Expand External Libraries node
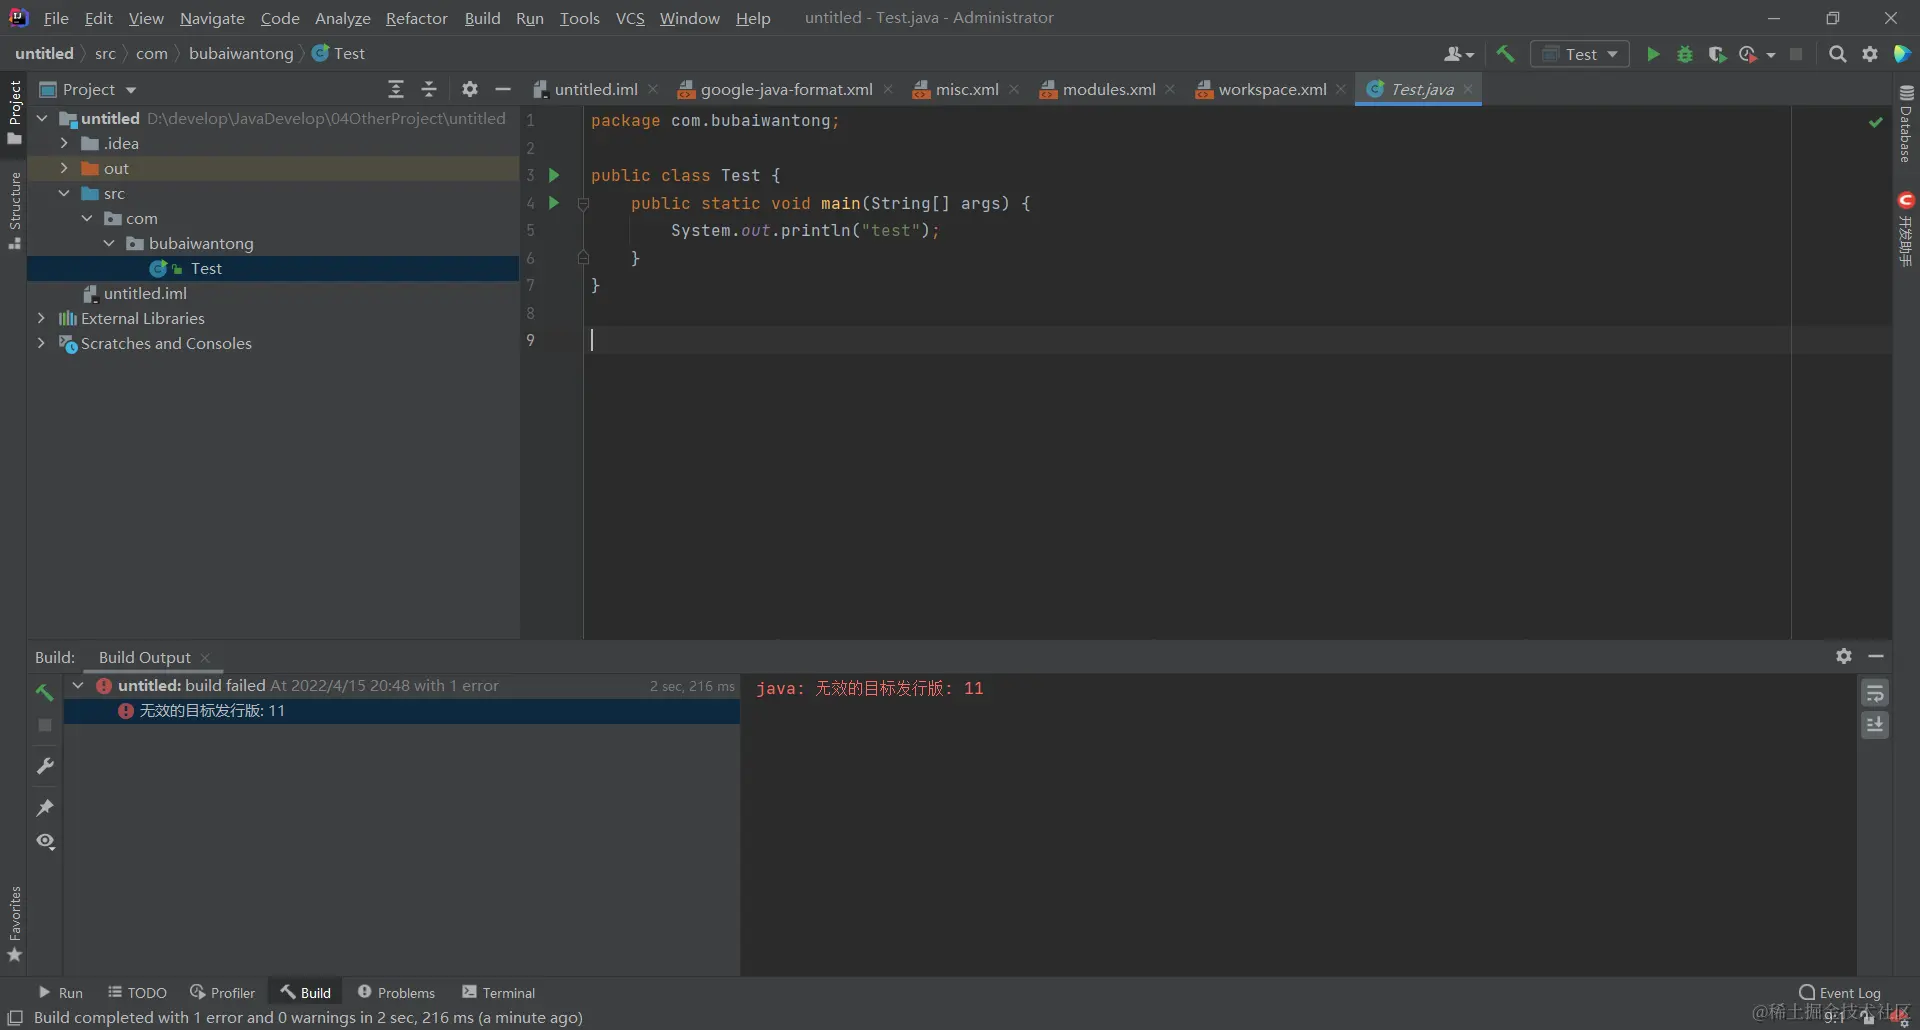 pos(41,318)
